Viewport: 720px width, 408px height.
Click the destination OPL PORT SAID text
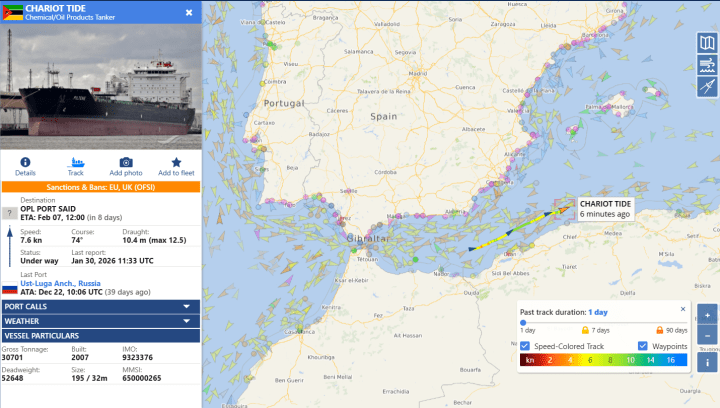tap(48, 209)
